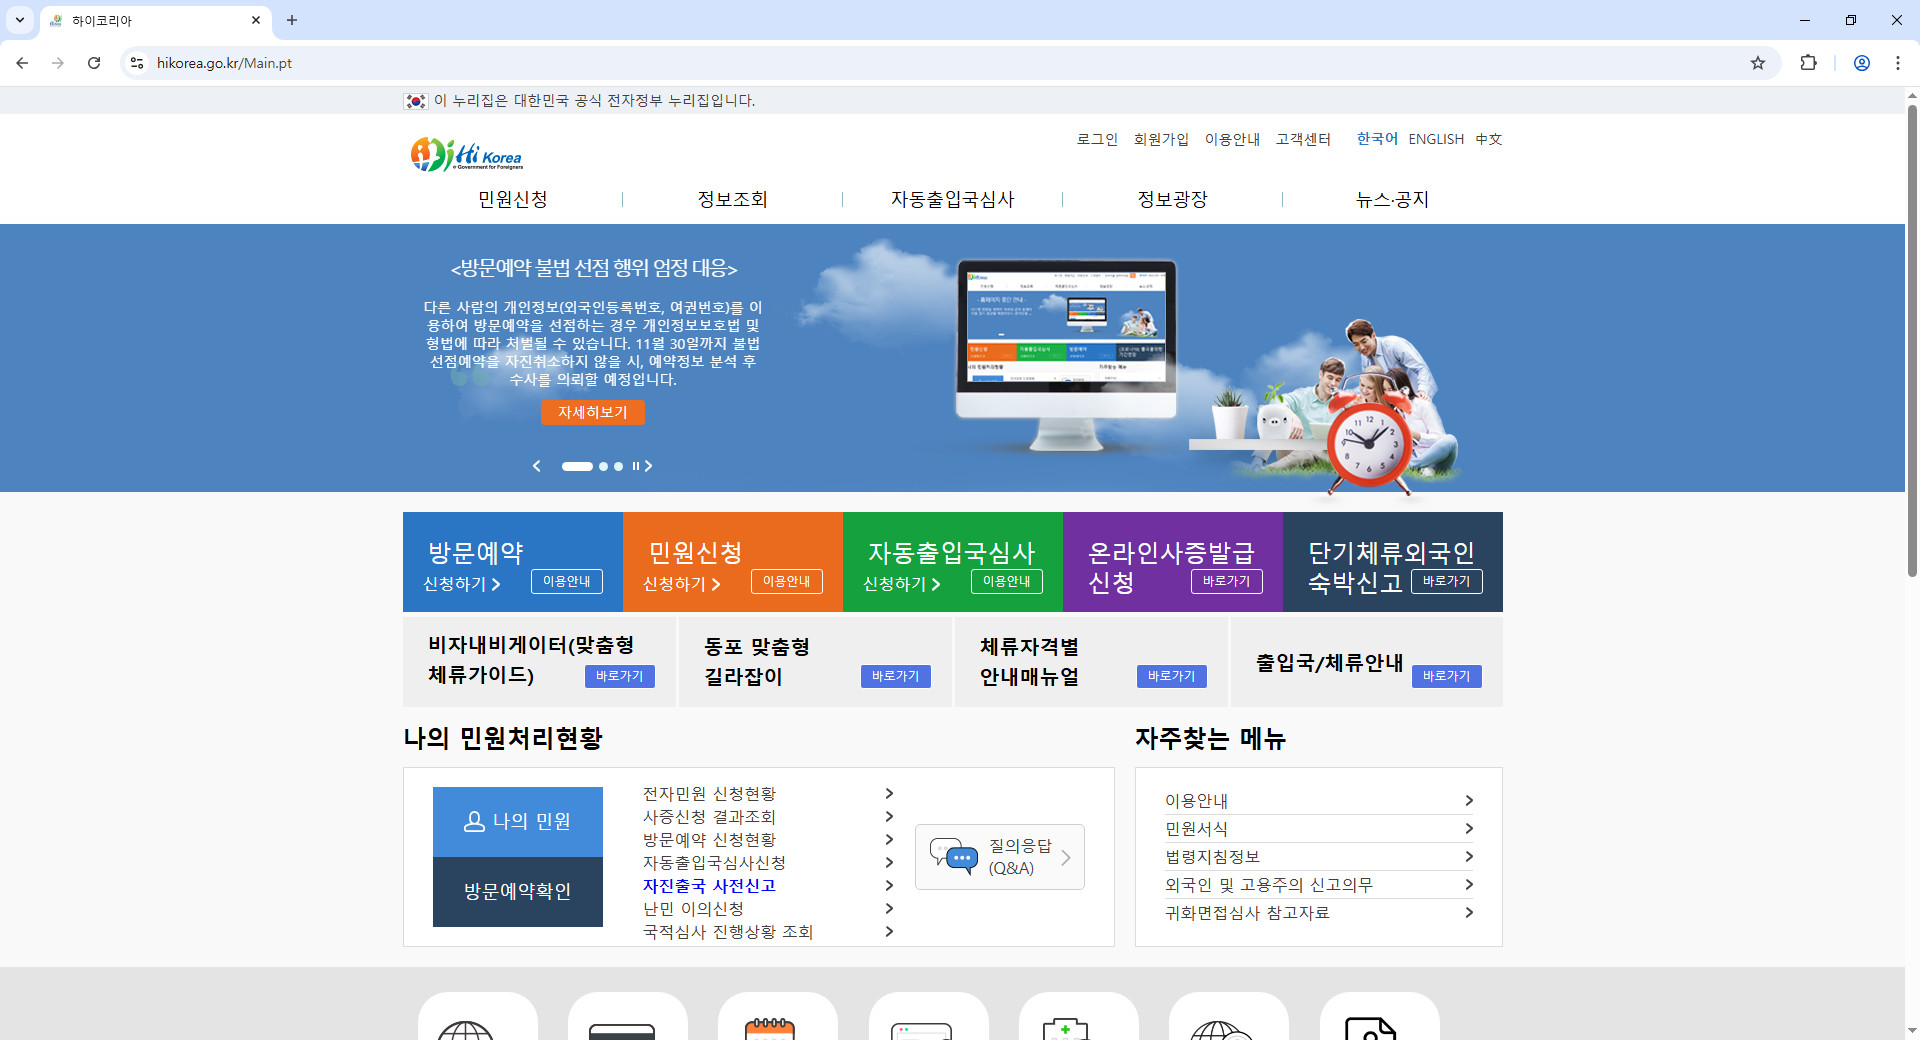The height and width of the screenshot is (1040, 1920).
Task: Click 바로가기 for 체류자격별 안내매뉴얼
Action: click(x=1172, y=676)
